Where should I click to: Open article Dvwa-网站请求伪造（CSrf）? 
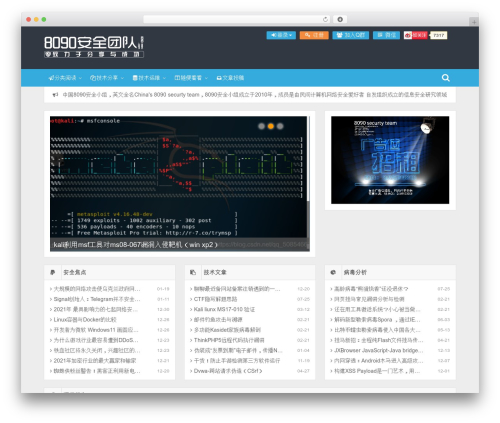coord(228,371)
